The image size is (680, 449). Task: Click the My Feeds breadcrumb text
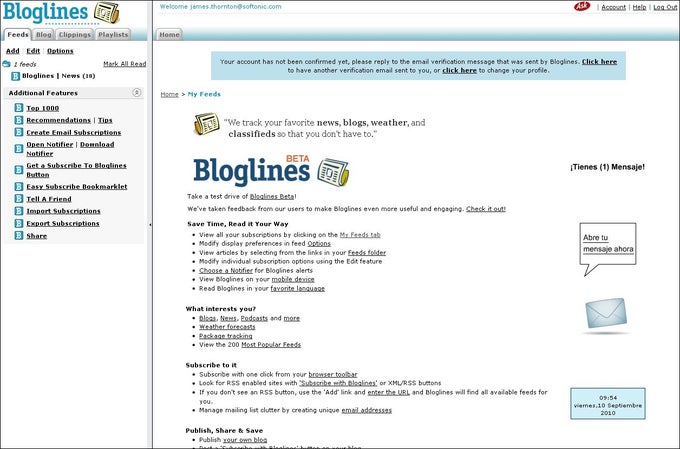click(x=204, y=94)
